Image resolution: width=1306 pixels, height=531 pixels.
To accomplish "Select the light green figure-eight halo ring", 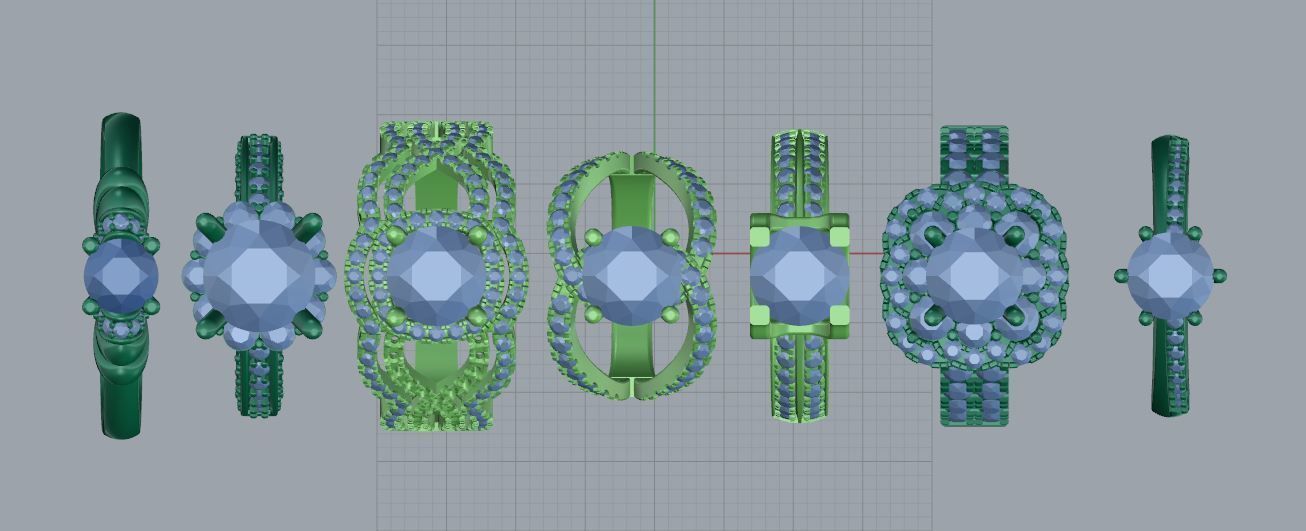I will tap(631, 276).
